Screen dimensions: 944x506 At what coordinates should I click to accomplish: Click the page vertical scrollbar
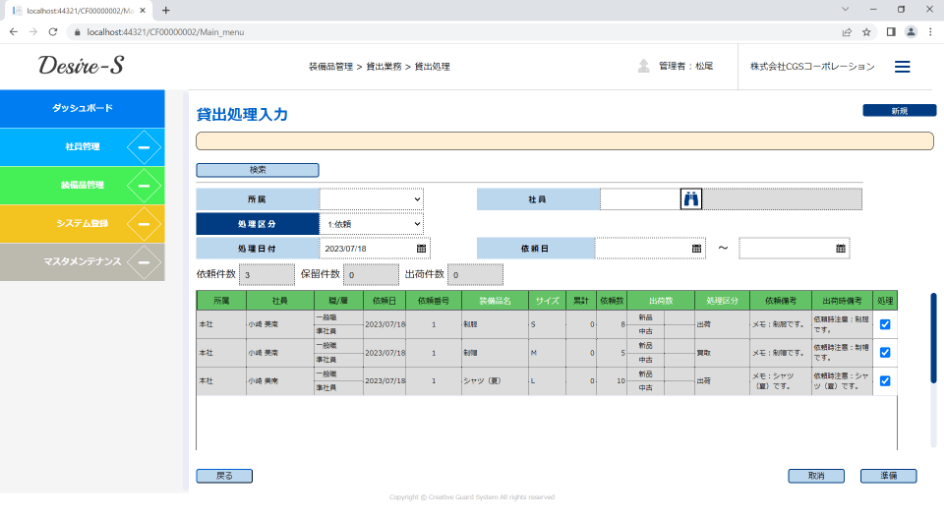[933, 337]
